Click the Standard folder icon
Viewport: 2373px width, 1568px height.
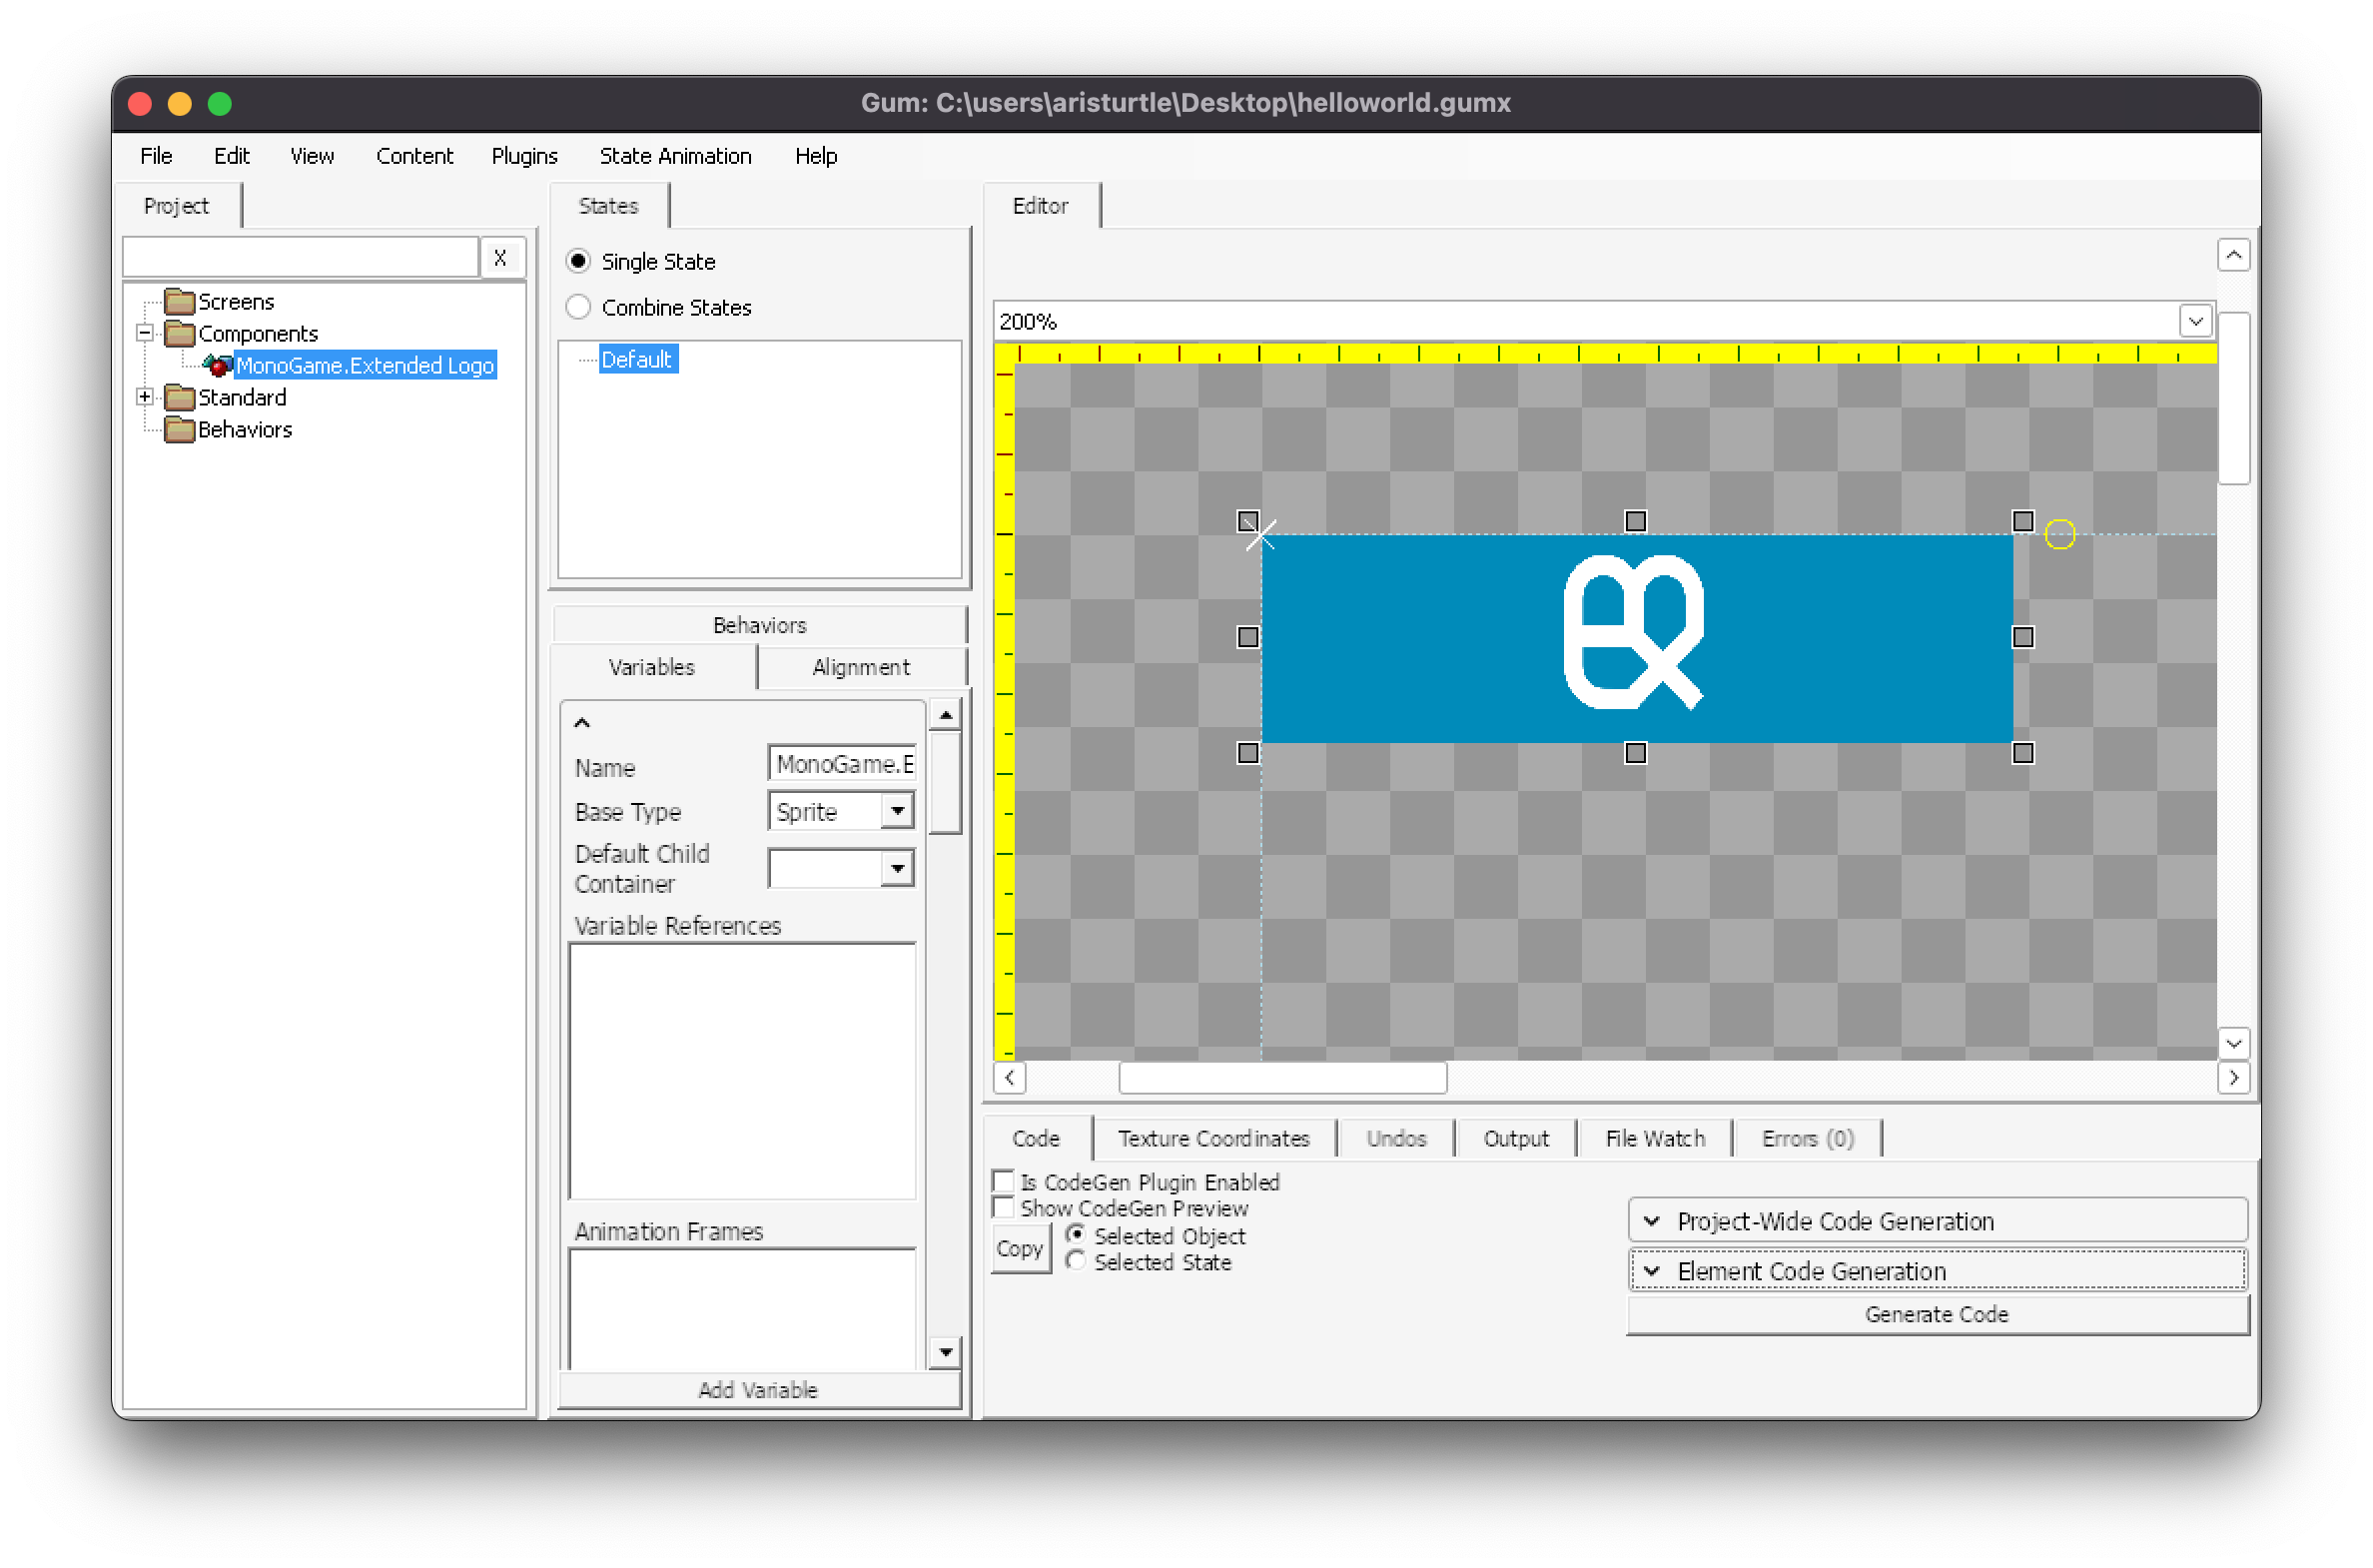[x=179, y=397]
